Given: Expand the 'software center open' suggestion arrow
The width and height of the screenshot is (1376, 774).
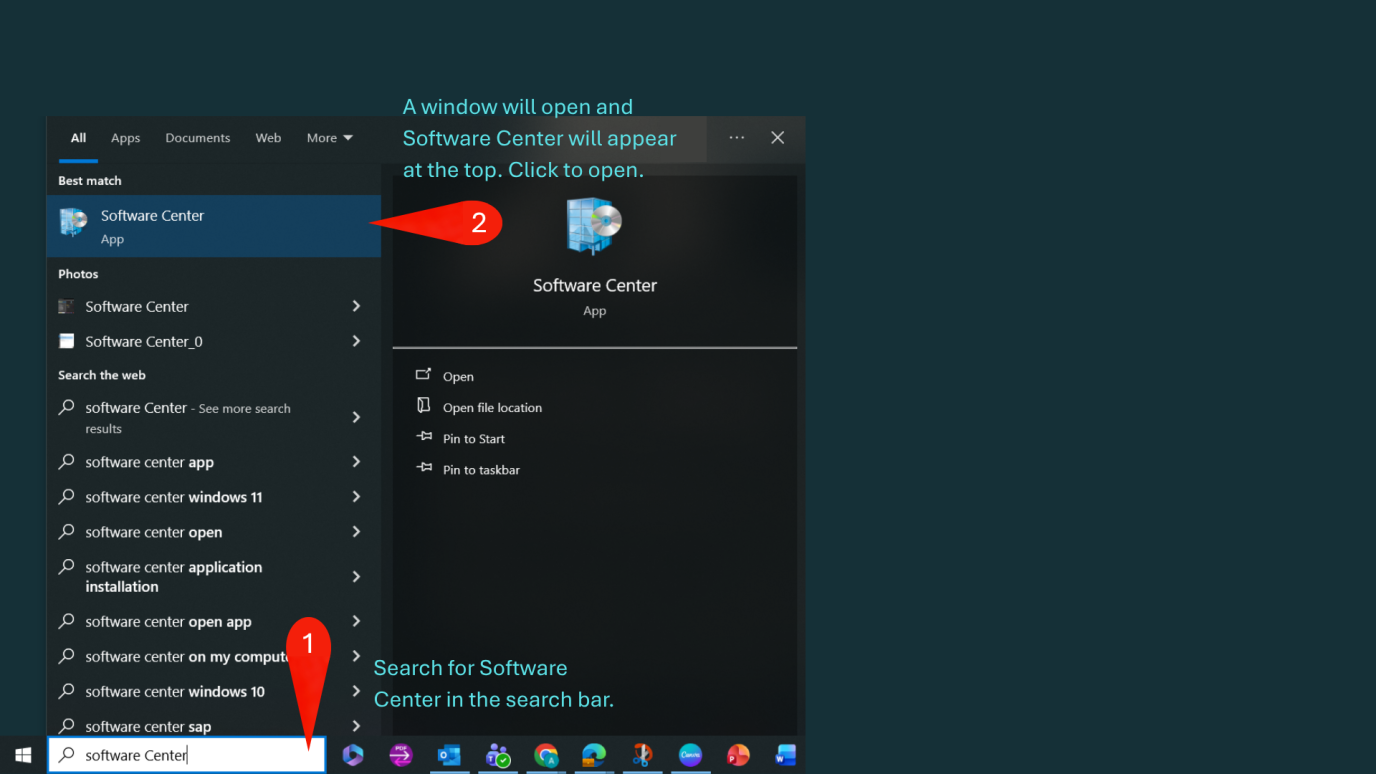Looking at the screenshot, I should pyautogui.click(x=356, y=532).
